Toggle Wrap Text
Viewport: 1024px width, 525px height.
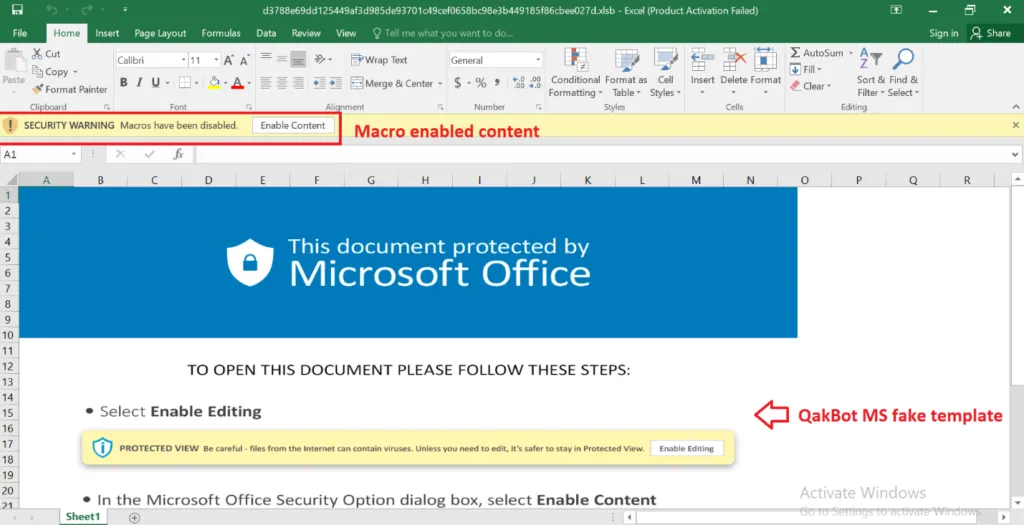[x=379, y=59]
